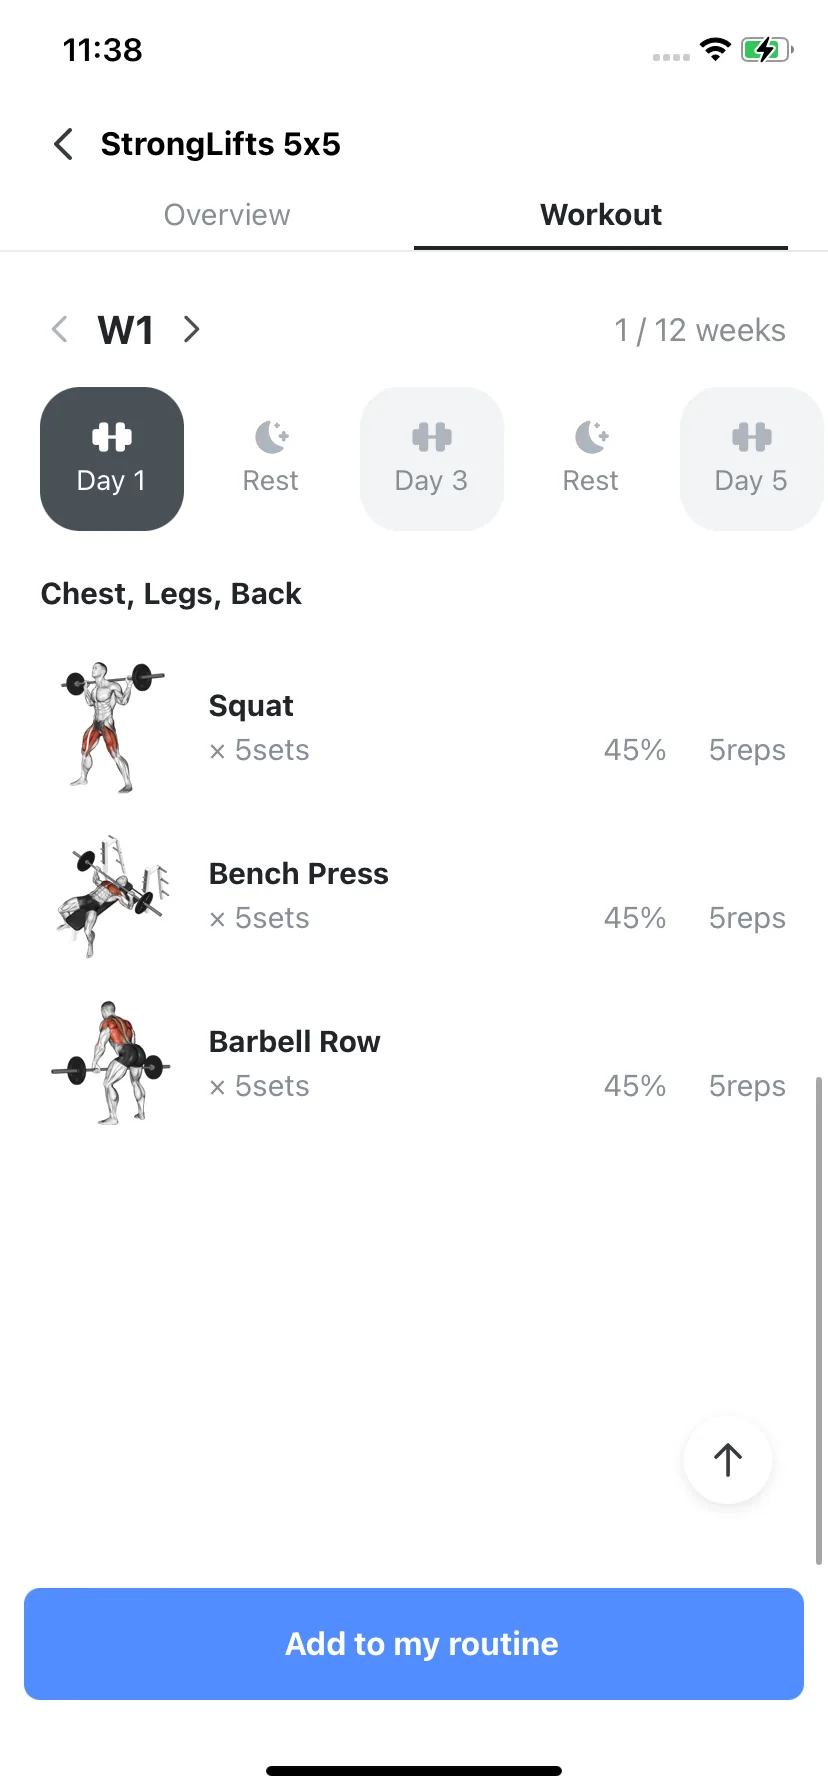Go to next week chevron
The image size is (828, 1792).
click(192, 329)
